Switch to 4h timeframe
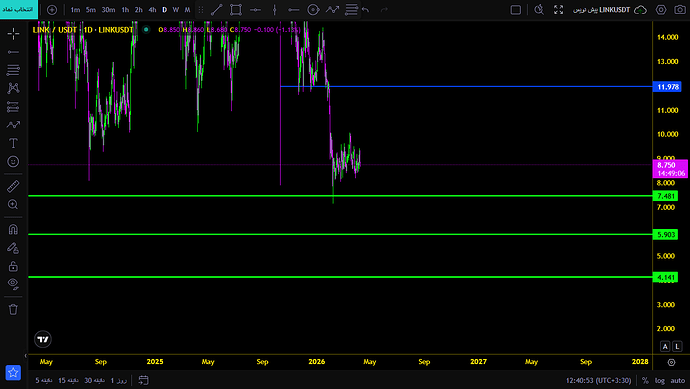The image size is (690, 389). click(x=152, y=10)
